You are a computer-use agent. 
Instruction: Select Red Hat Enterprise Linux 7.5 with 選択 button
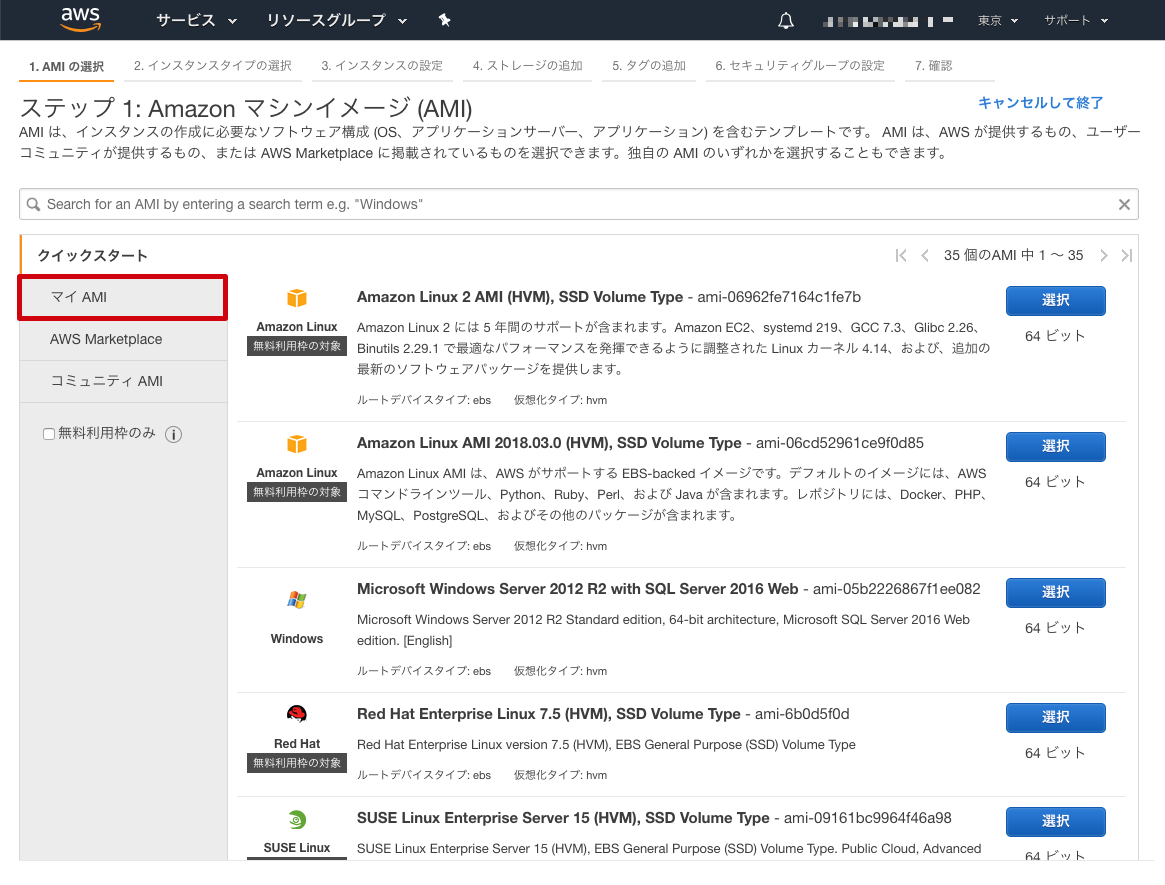(x=1056, y=717)
